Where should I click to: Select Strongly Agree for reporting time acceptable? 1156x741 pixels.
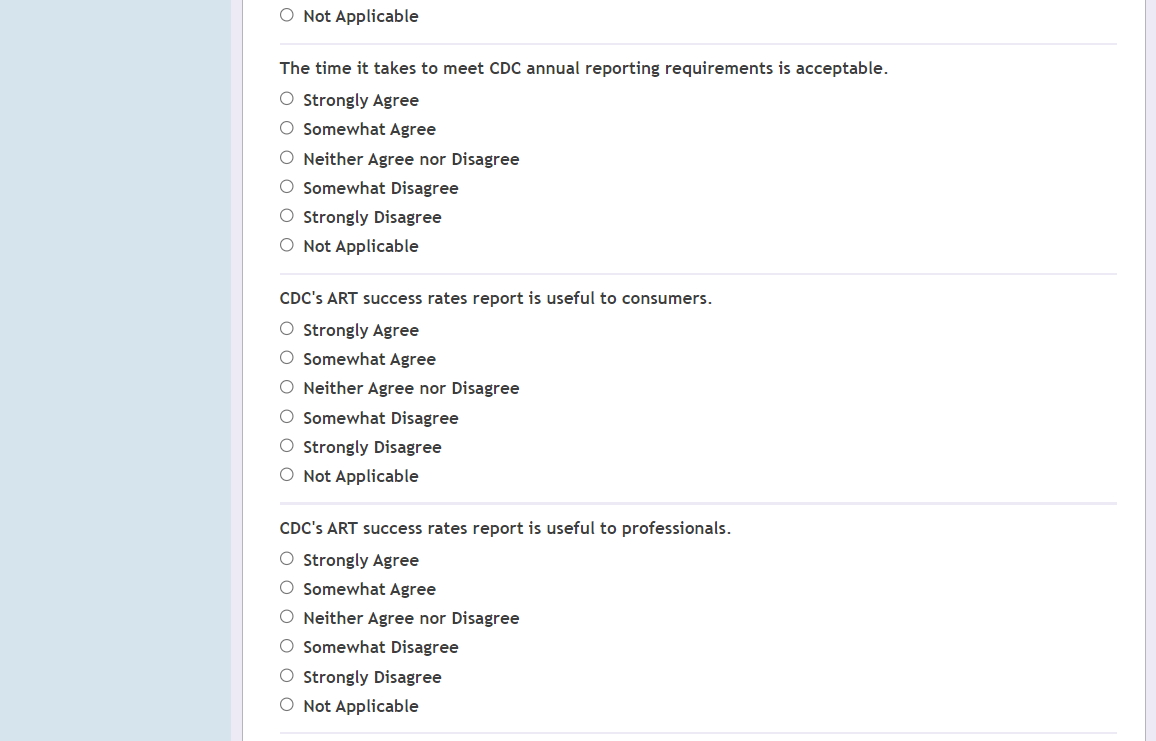tap(287, 99)
